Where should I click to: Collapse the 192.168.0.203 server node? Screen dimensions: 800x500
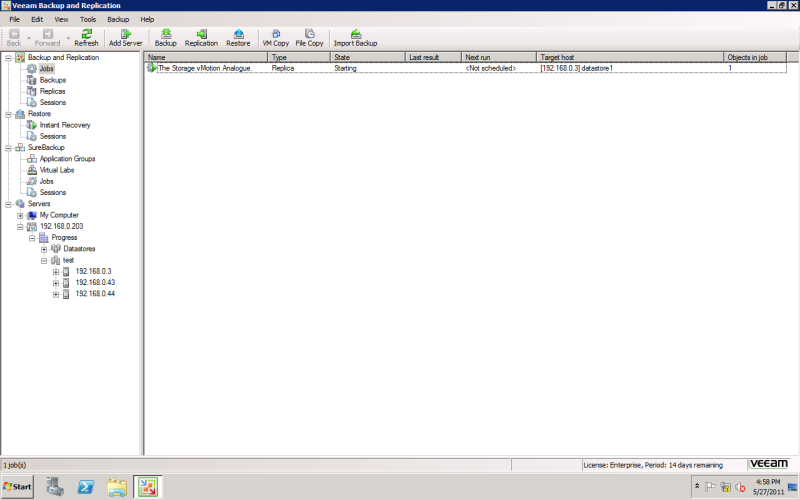[20, 227]
